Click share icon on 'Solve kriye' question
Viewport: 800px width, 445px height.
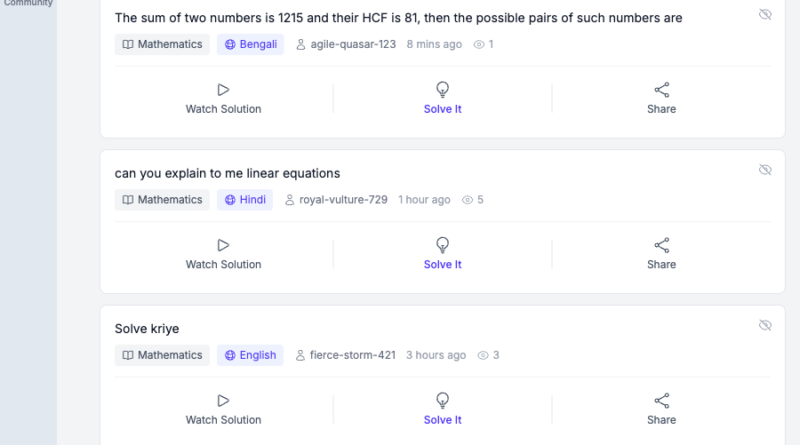point(661,401)
